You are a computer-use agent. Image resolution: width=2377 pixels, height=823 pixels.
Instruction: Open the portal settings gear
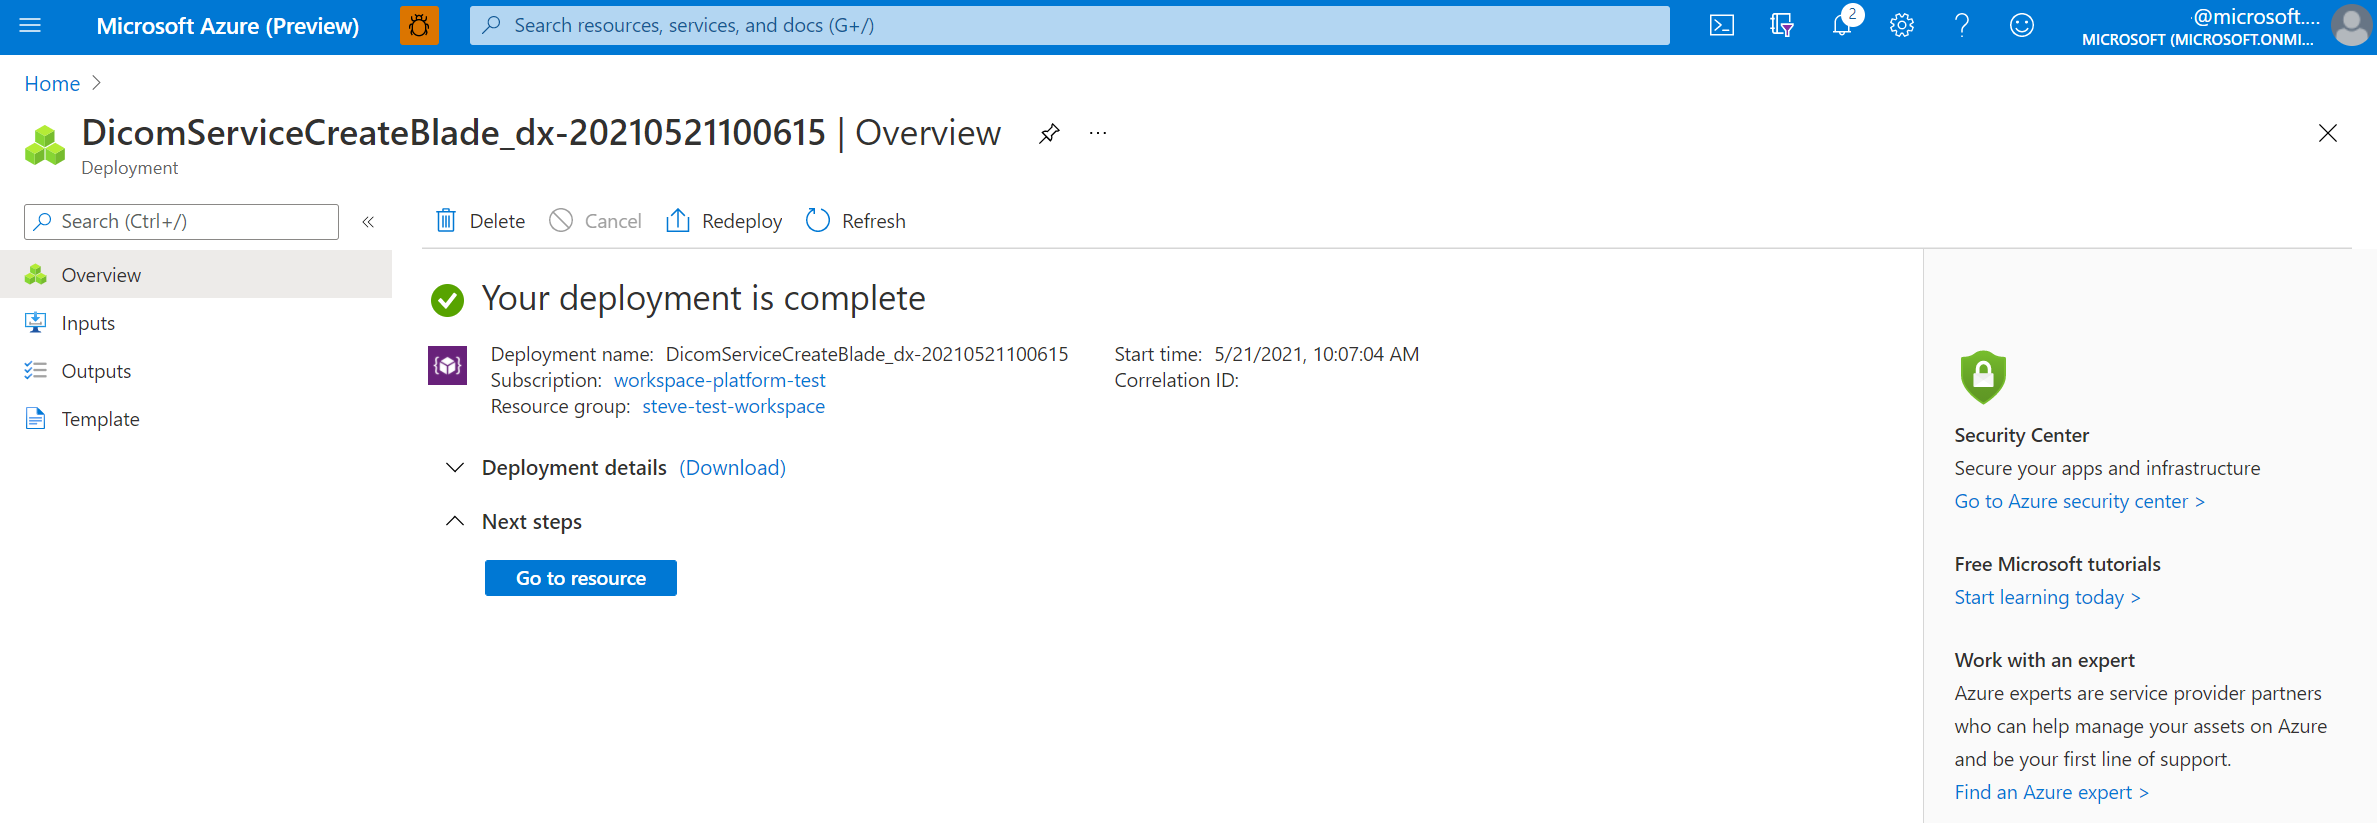pos(1901,25)
